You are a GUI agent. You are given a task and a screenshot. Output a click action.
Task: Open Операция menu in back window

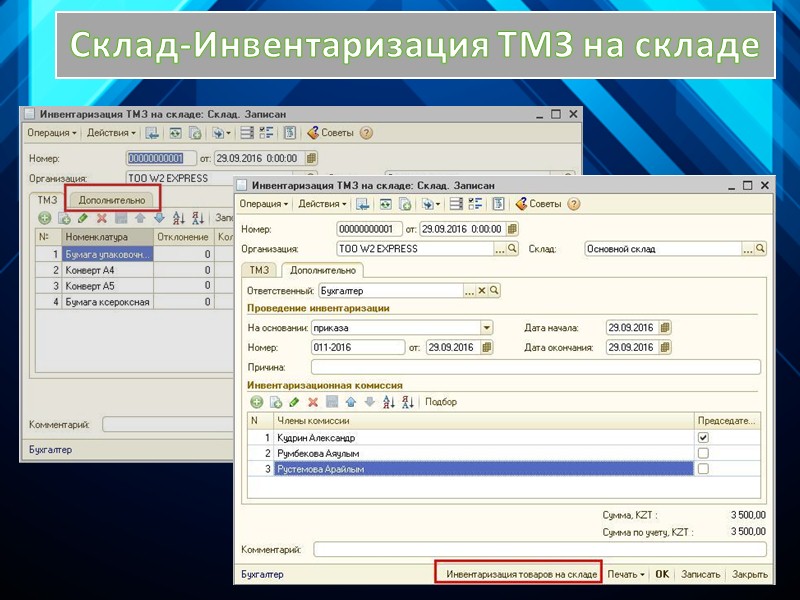(52, 133)
